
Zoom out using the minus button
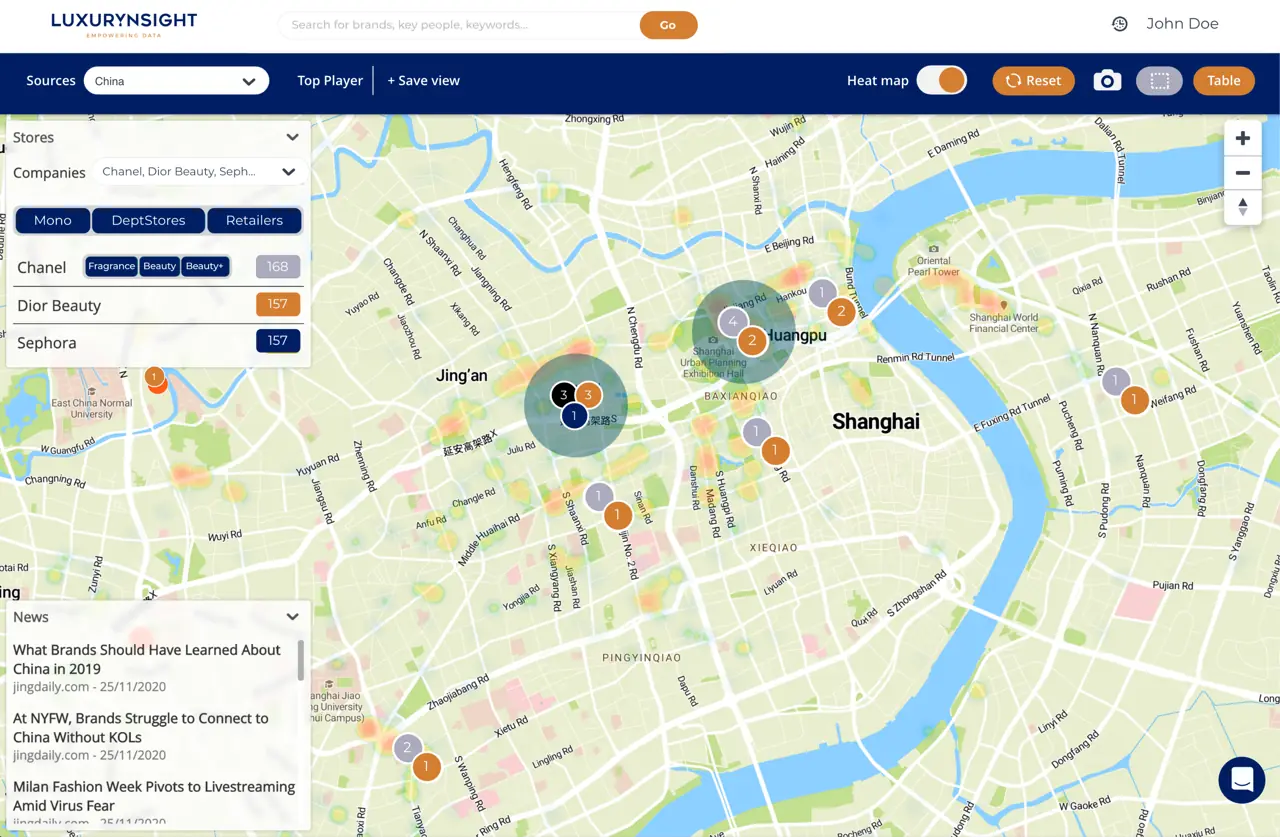(1242, 173)
